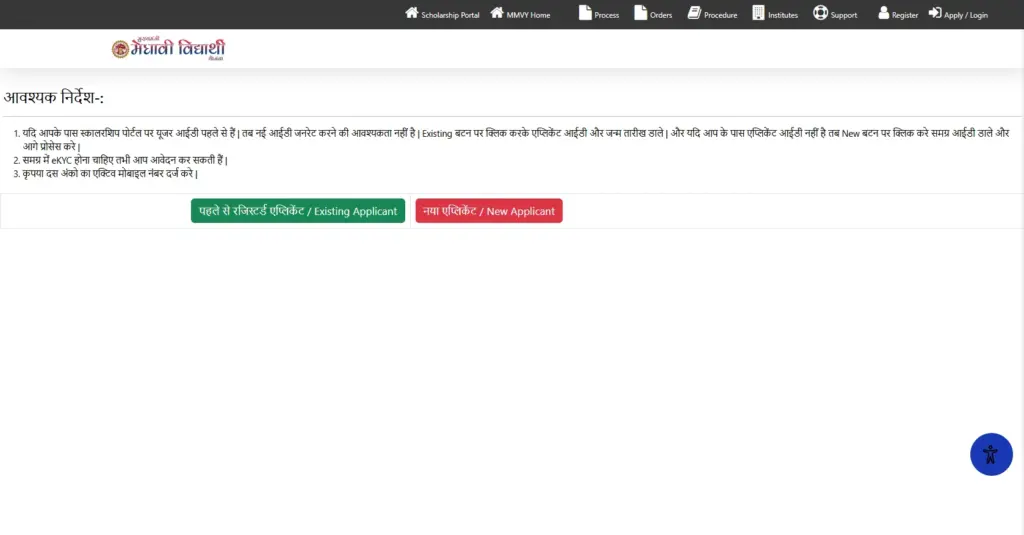Click the Apply / Login text link
1024x535 pixels.
(966, 15)
